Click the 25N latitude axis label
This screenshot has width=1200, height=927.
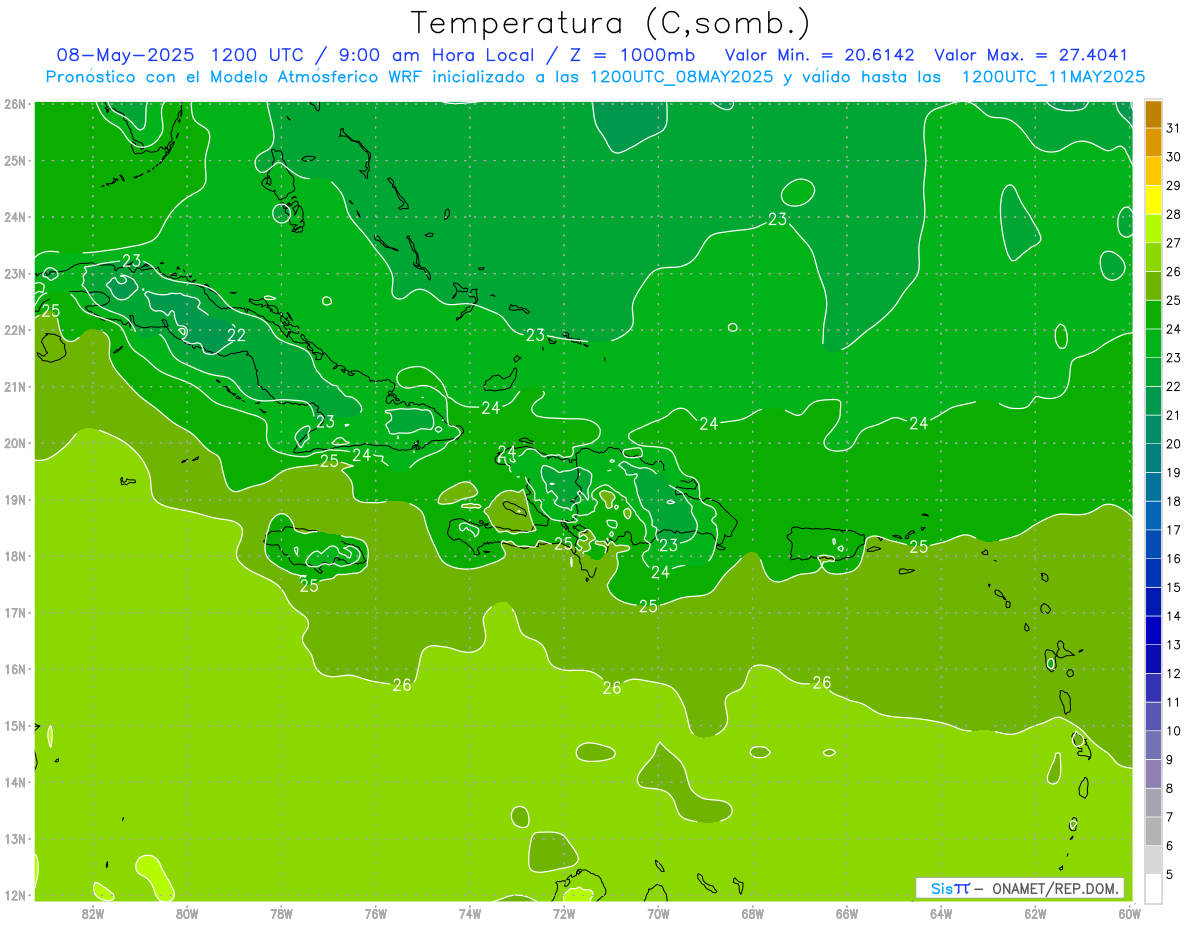[15, 160]
